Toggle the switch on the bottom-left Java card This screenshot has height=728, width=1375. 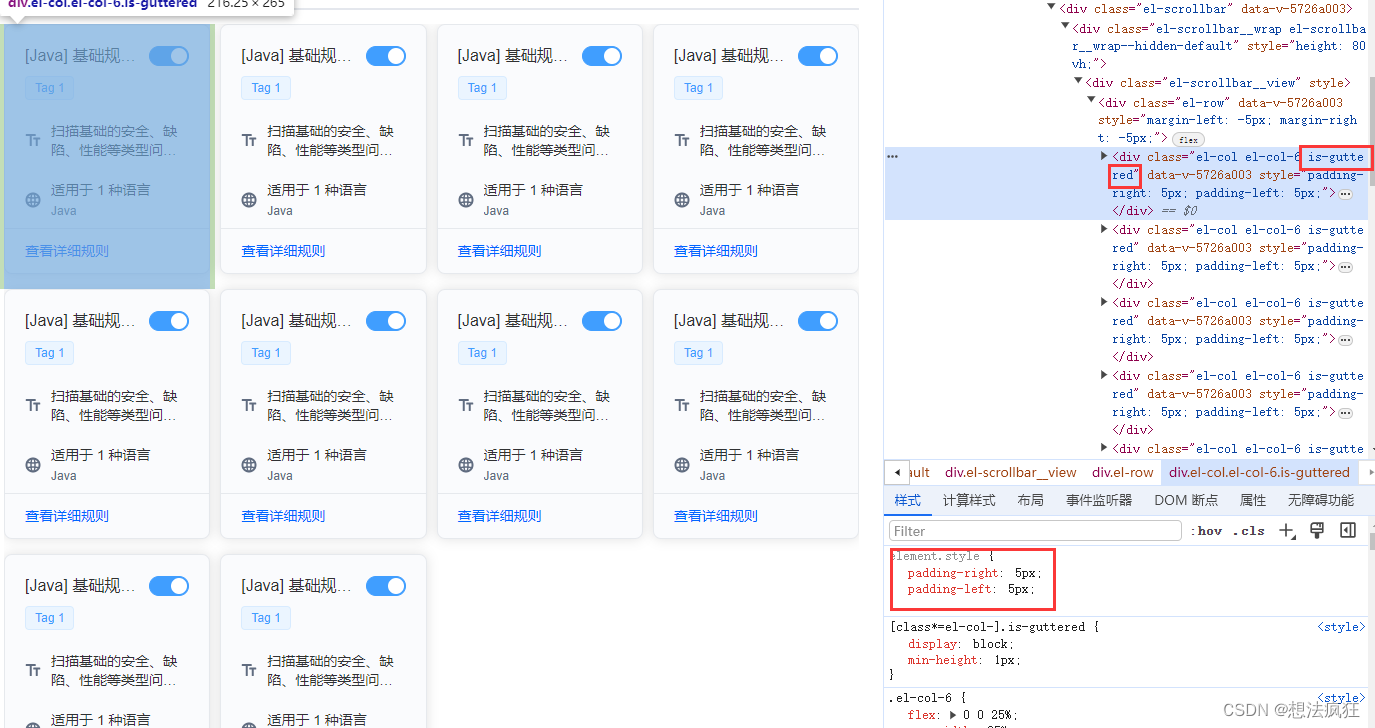(168, 585)
